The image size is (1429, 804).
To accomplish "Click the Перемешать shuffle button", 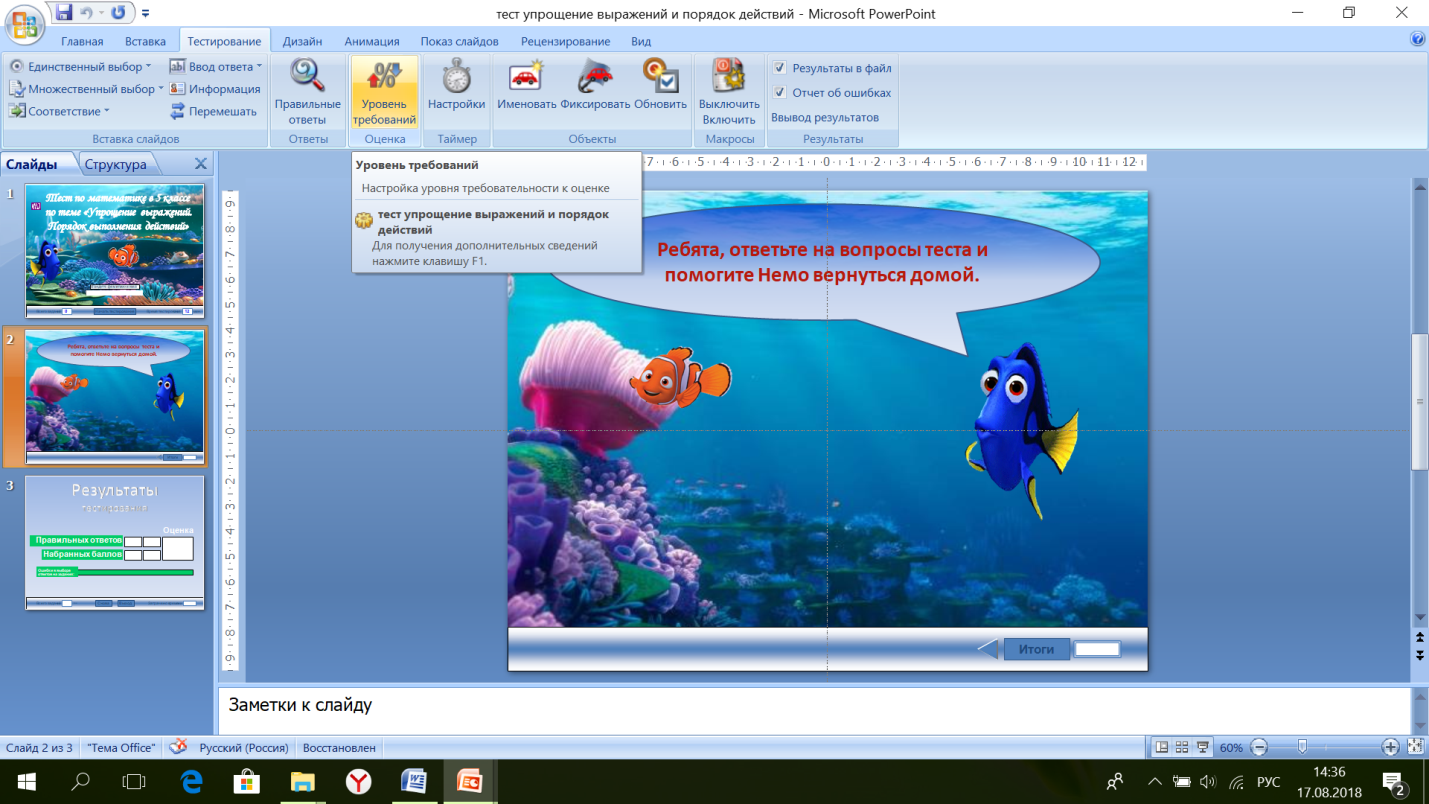I will [x=213, y=111].
